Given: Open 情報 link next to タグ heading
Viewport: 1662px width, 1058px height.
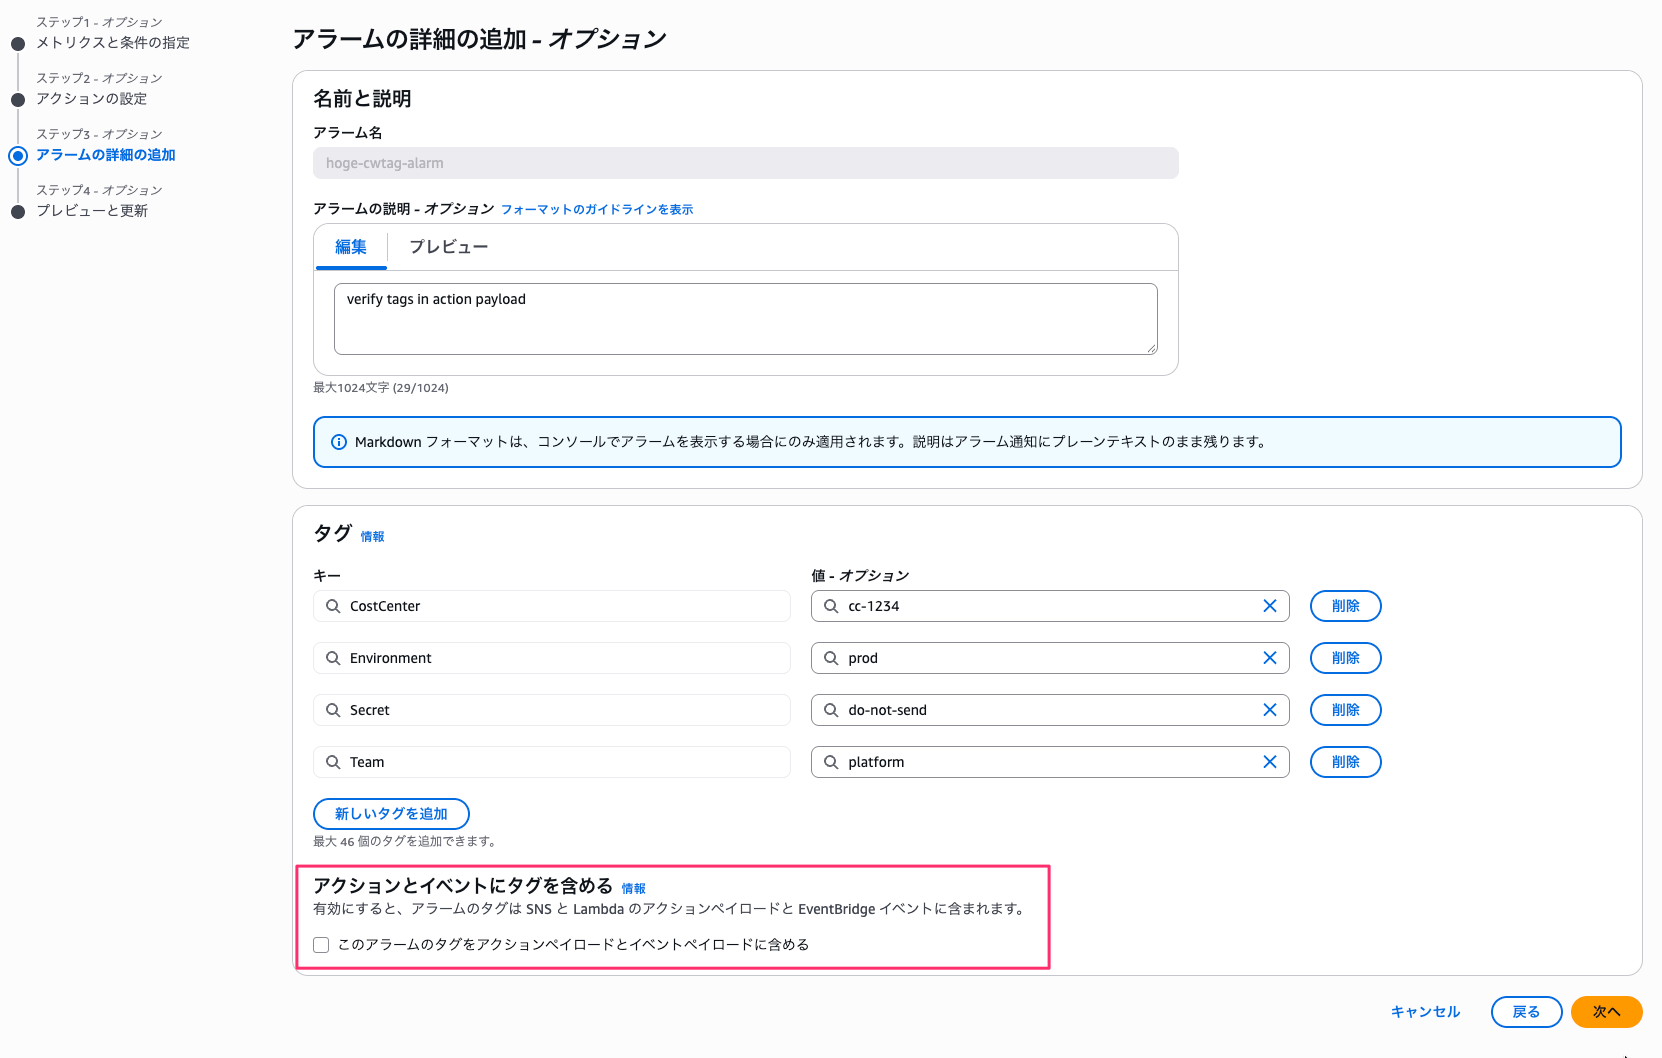Looking at the screenshot, I should 372,537.
